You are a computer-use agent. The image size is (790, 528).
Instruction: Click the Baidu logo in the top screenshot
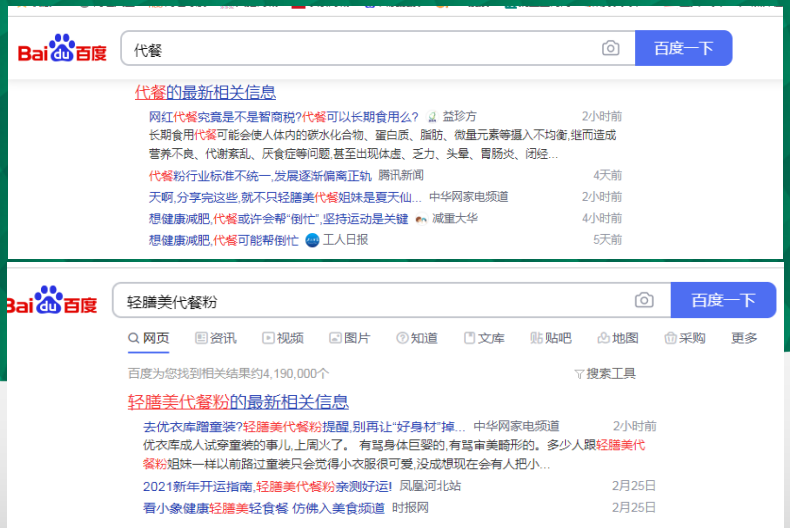pyautogui.click(x=62, y=49)
